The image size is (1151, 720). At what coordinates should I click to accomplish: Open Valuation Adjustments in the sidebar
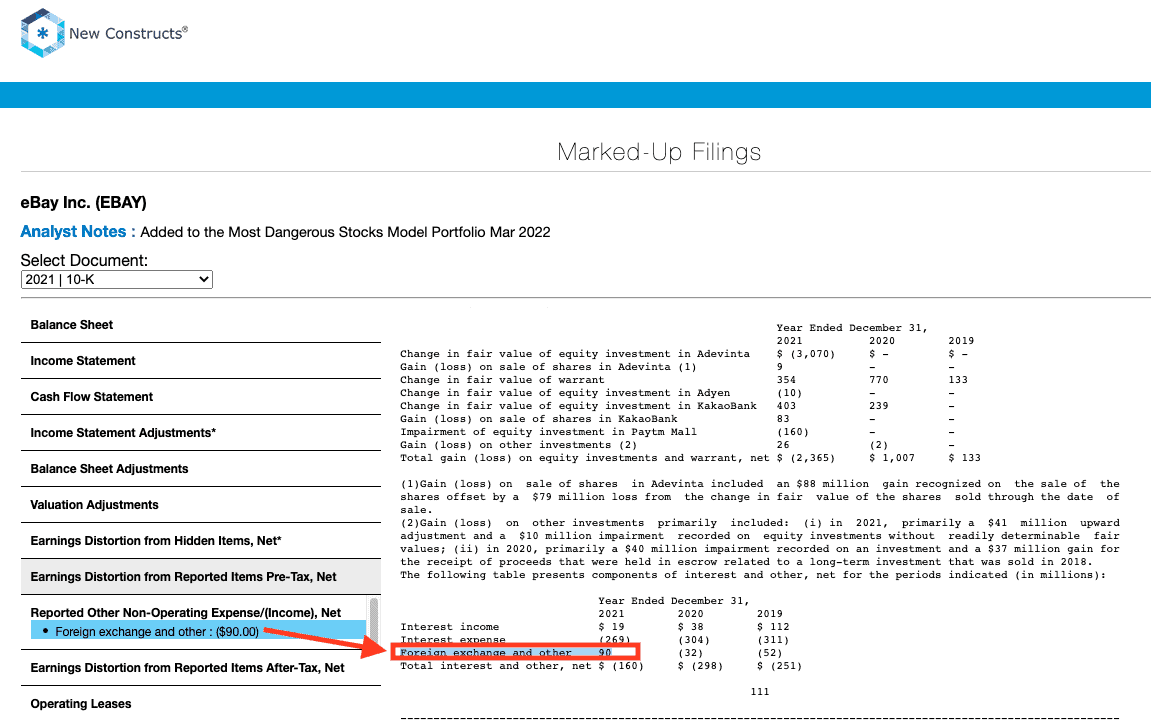click(200, 504)
